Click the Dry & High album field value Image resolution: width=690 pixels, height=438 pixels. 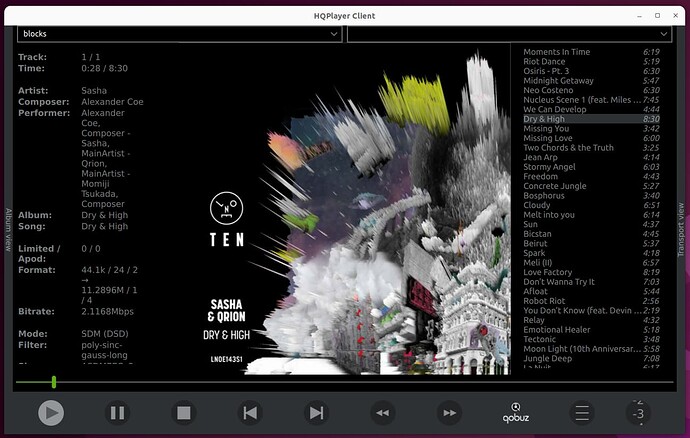coord(105,215)
